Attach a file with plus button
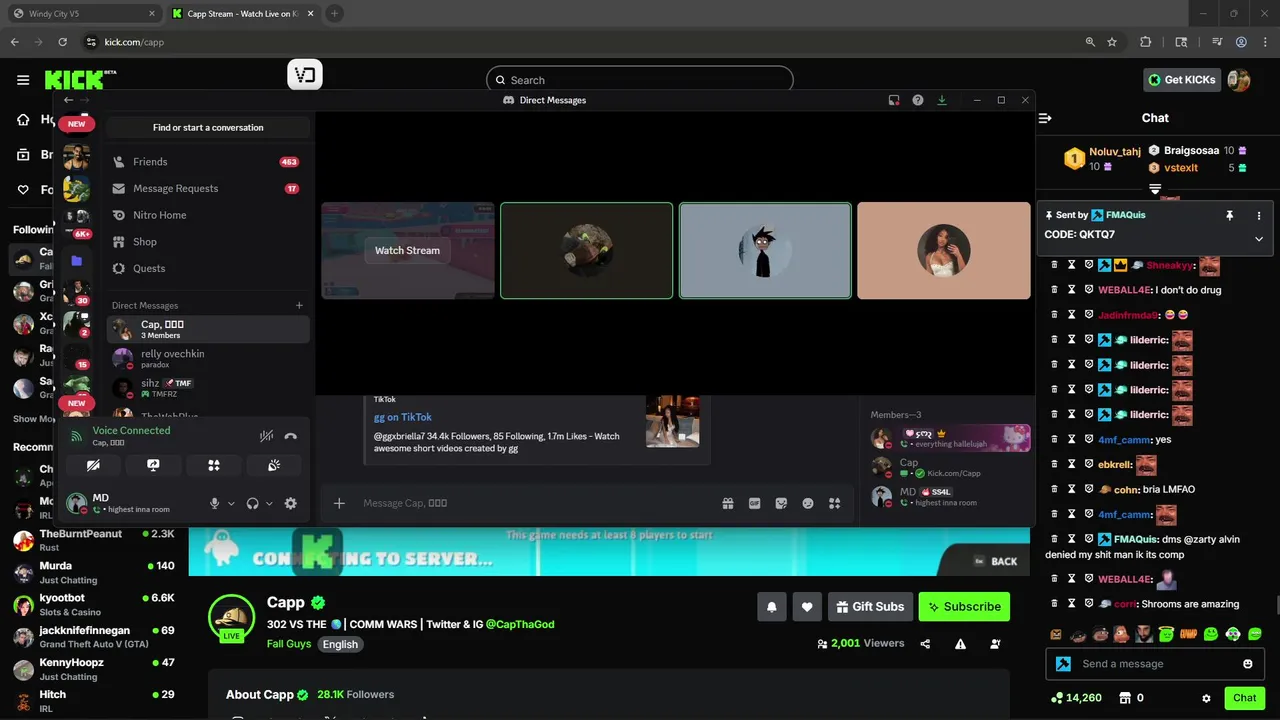 339,504
